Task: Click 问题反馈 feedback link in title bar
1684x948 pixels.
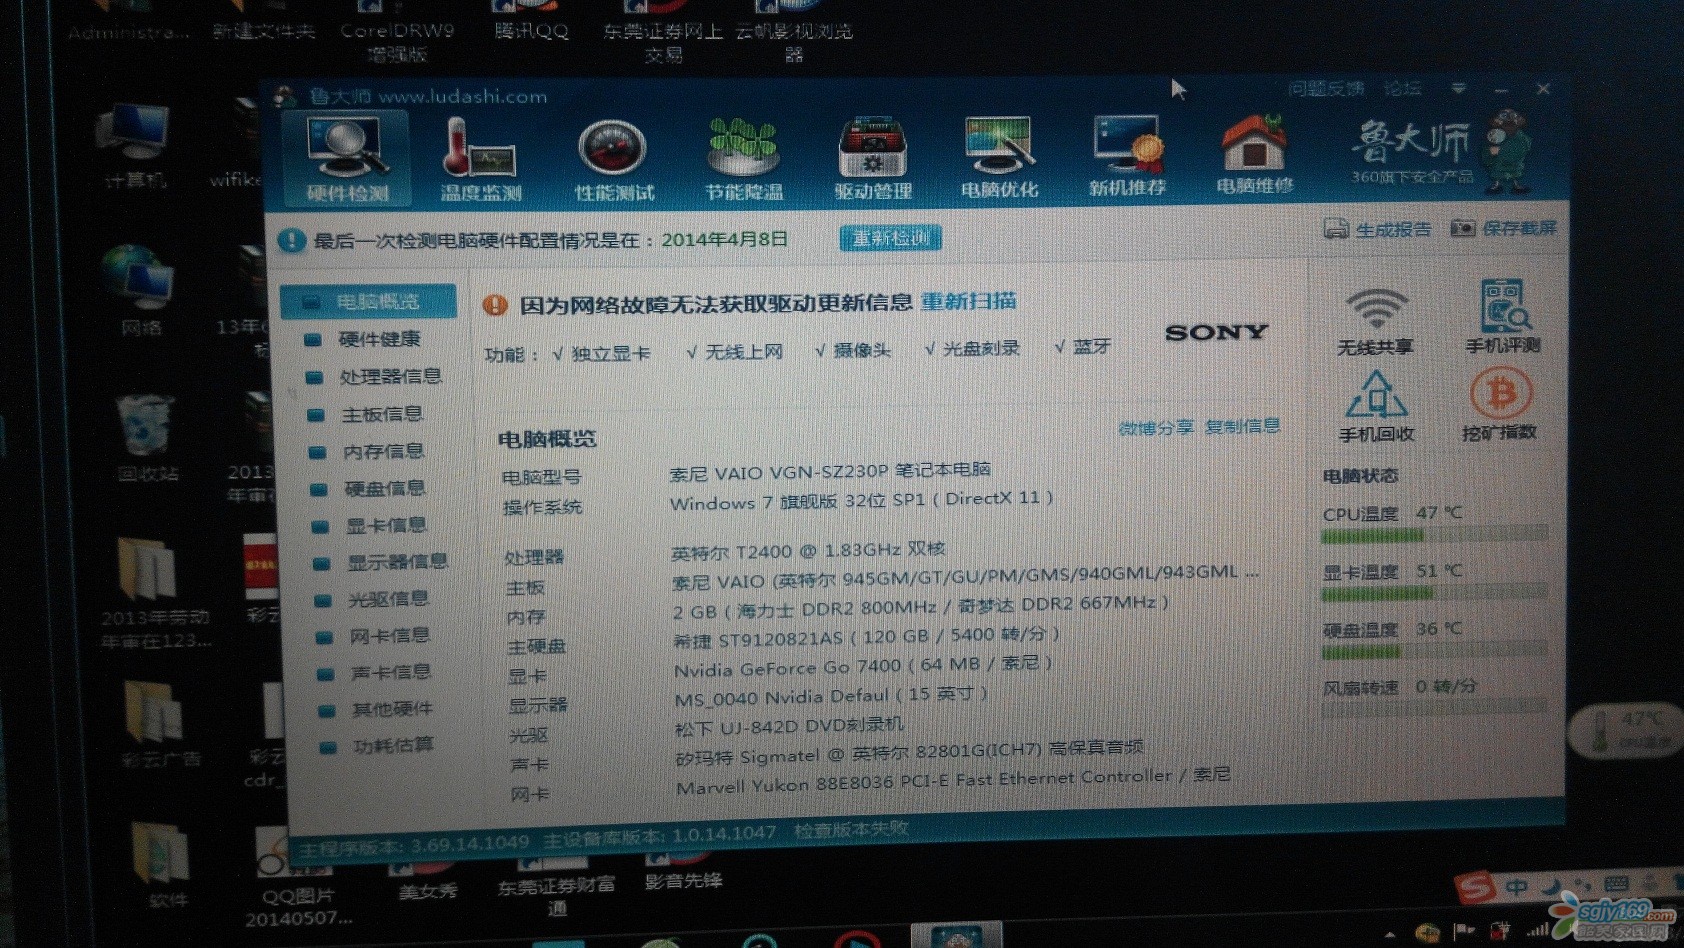Action: point(1326,89)
